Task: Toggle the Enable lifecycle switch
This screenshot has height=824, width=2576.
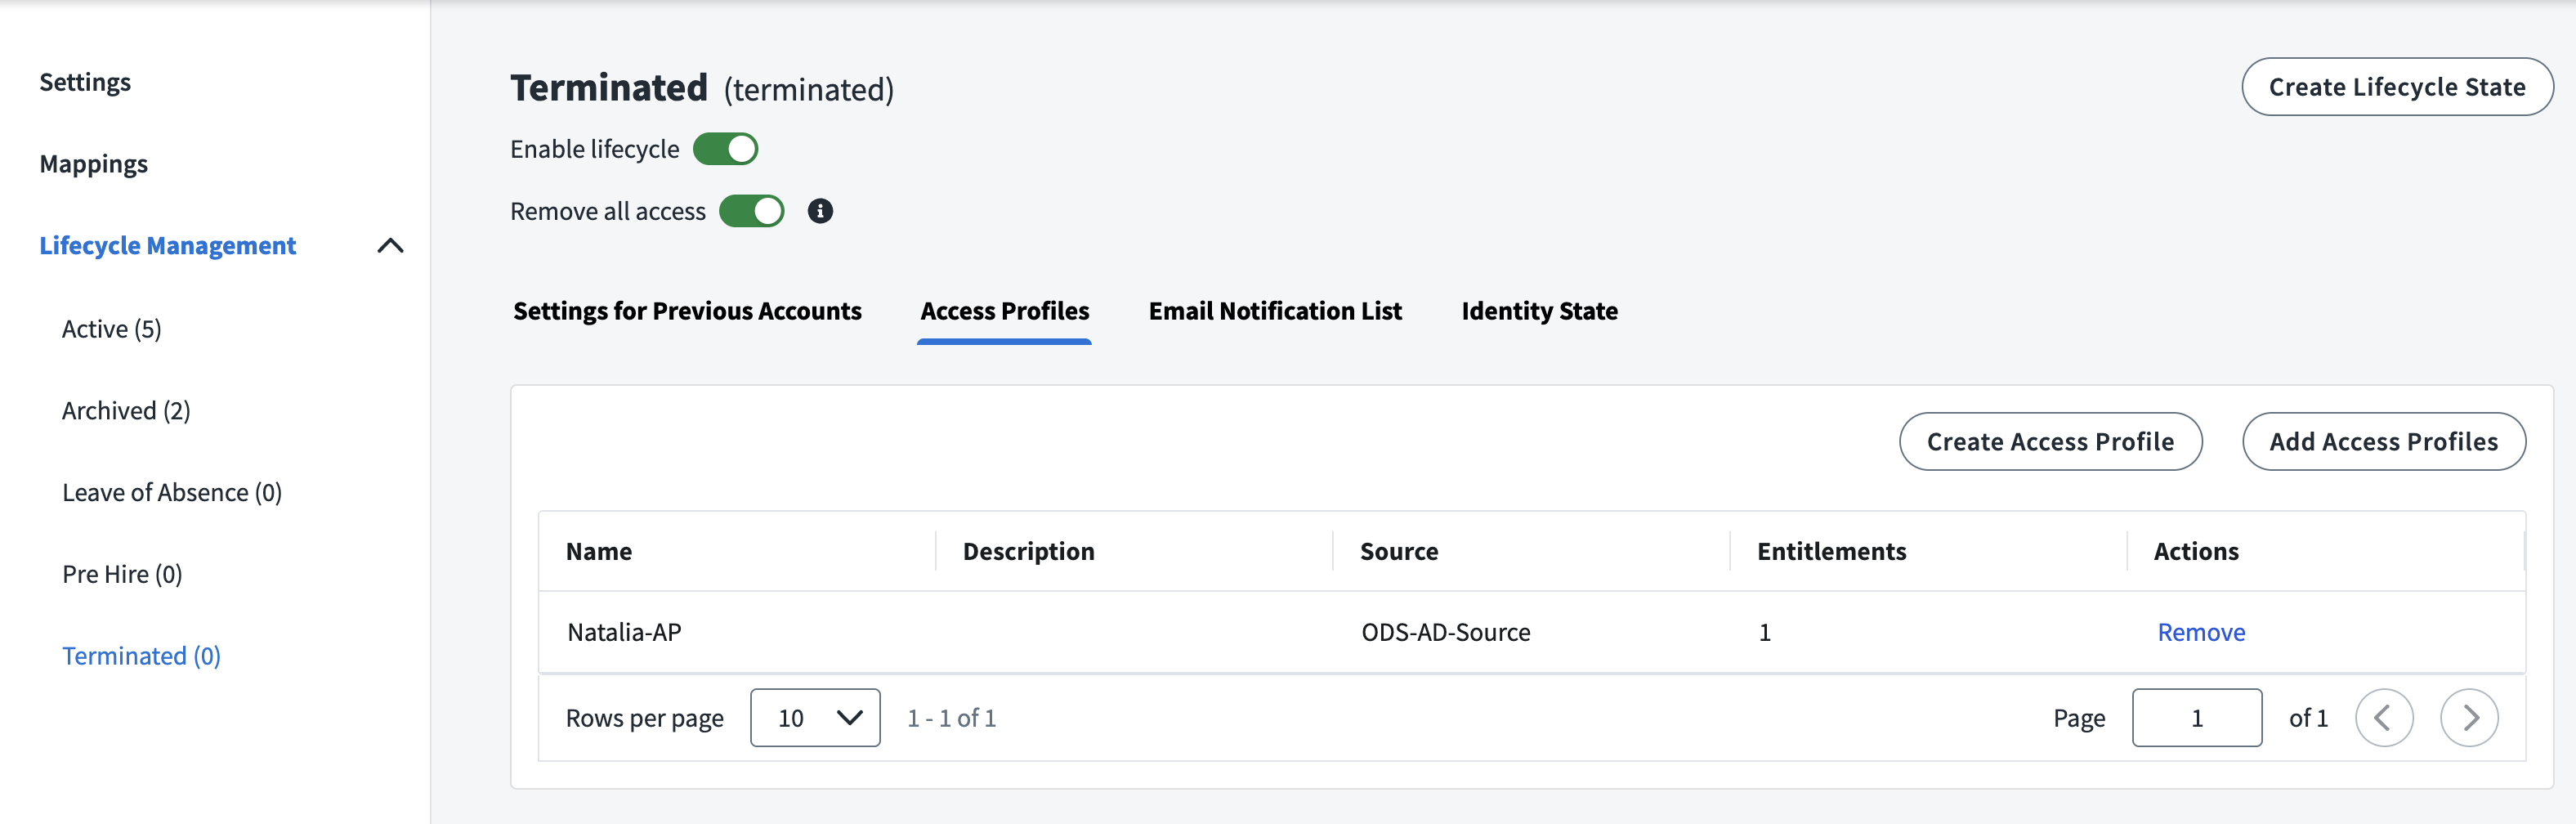Action: [x=725, y=149]
